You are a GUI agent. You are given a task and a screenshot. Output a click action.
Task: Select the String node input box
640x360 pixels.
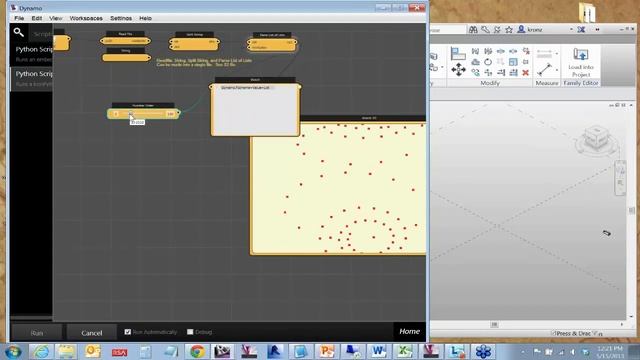(x=125, y=58)
